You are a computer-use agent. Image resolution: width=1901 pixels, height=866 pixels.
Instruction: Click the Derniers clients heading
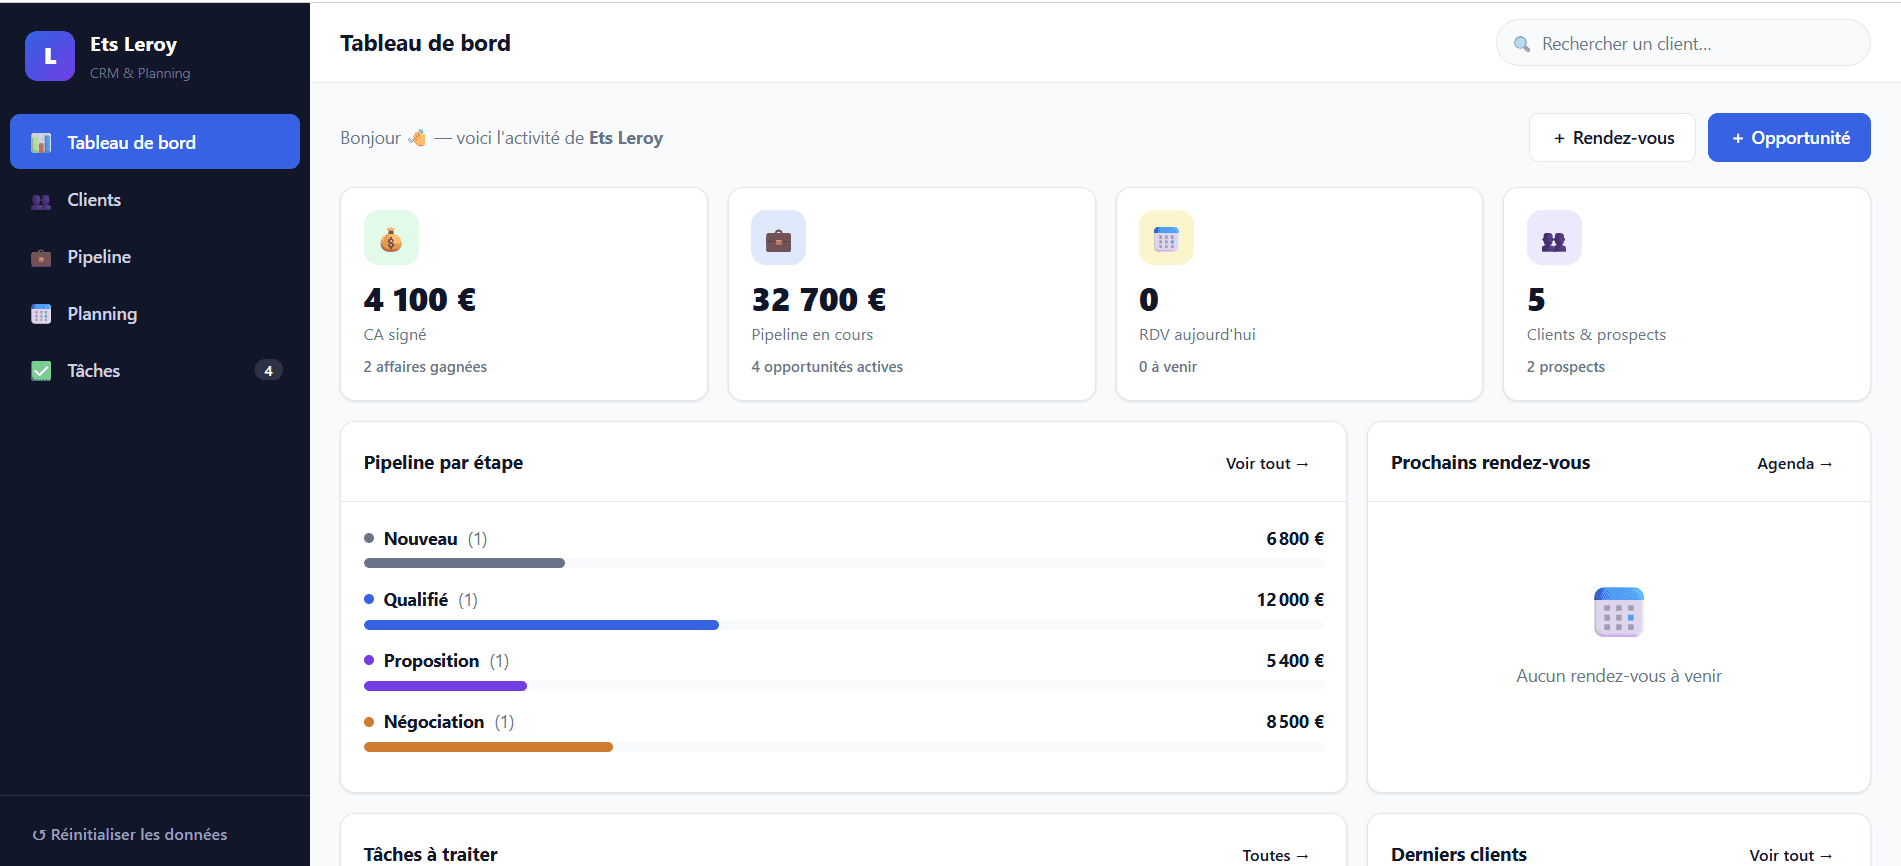[1459, 855]
